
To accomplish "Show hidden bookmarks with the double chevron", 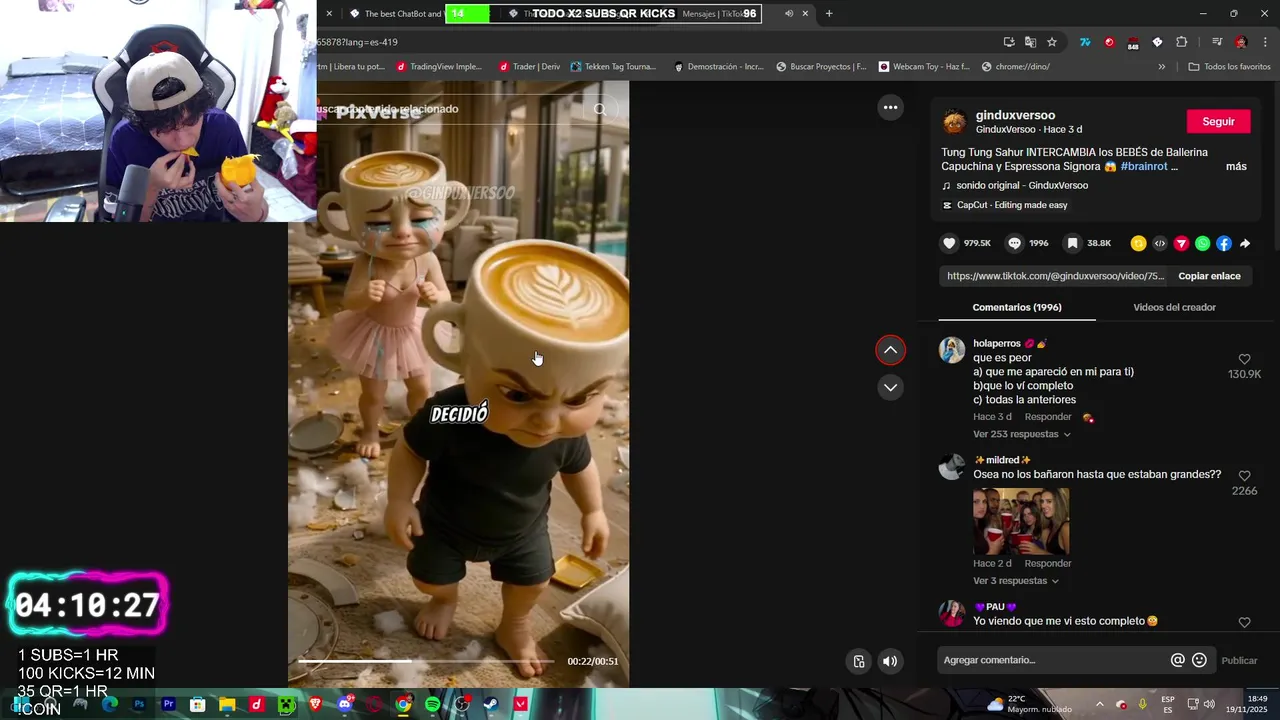I will tap(1161, 67).
